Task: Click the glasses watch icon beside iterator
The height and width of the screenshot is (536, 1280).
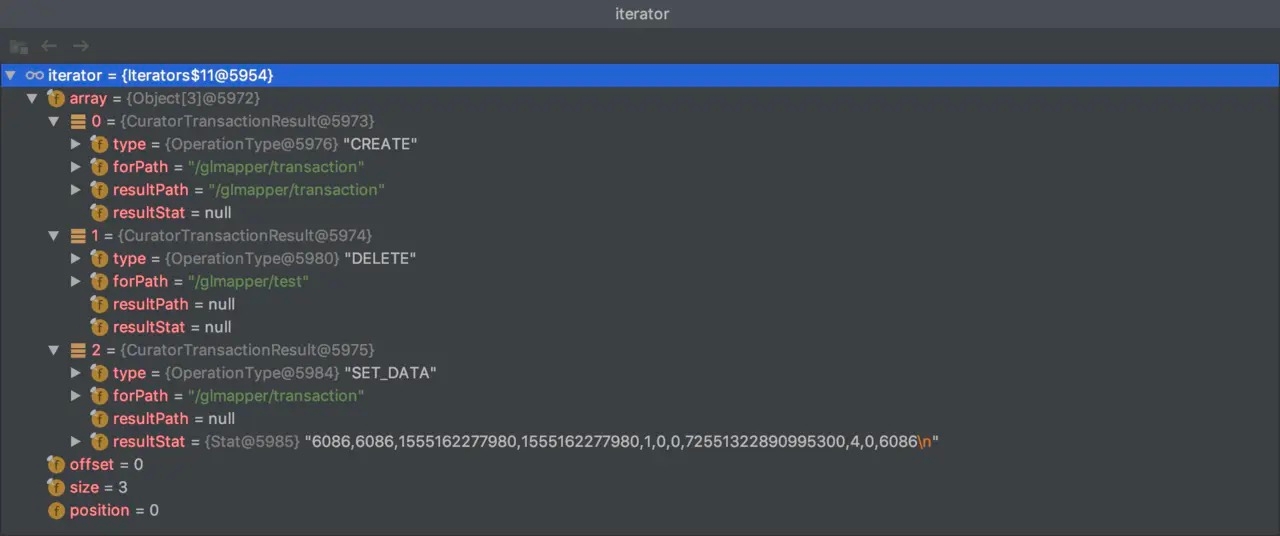Action: coord(34,76)
